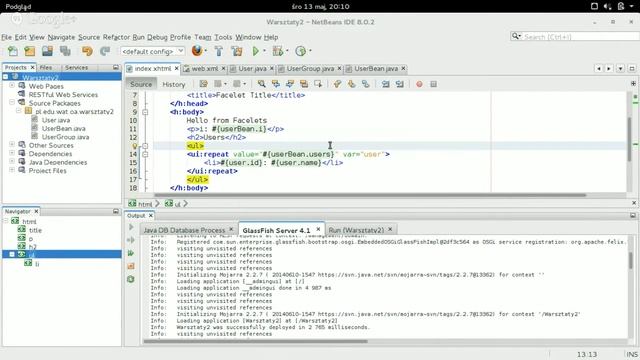Click the Clean and Build icon

point(237,51)
